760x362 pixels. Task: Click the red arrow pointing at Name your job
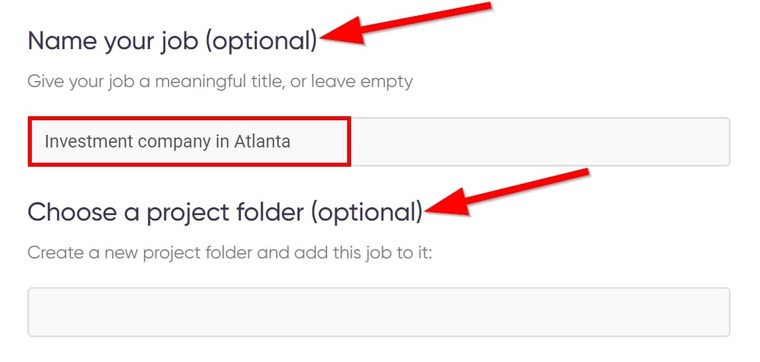point(406,24)
